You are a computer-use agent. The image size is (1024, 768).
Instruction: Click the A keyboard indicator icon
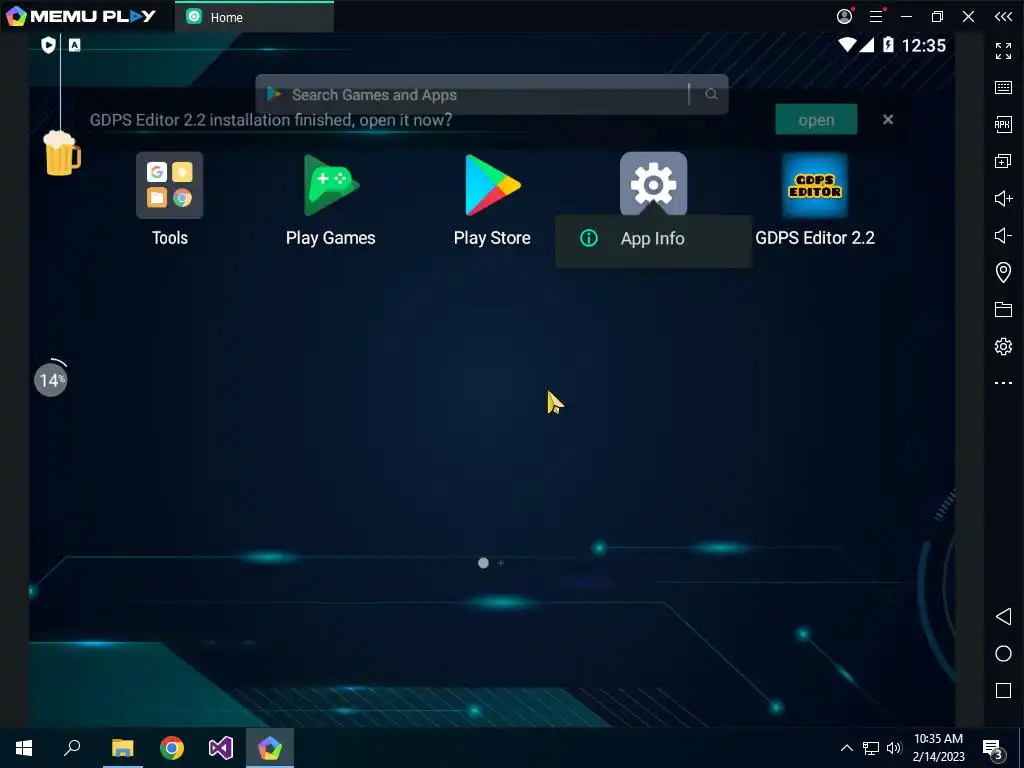tap(74, 45)
